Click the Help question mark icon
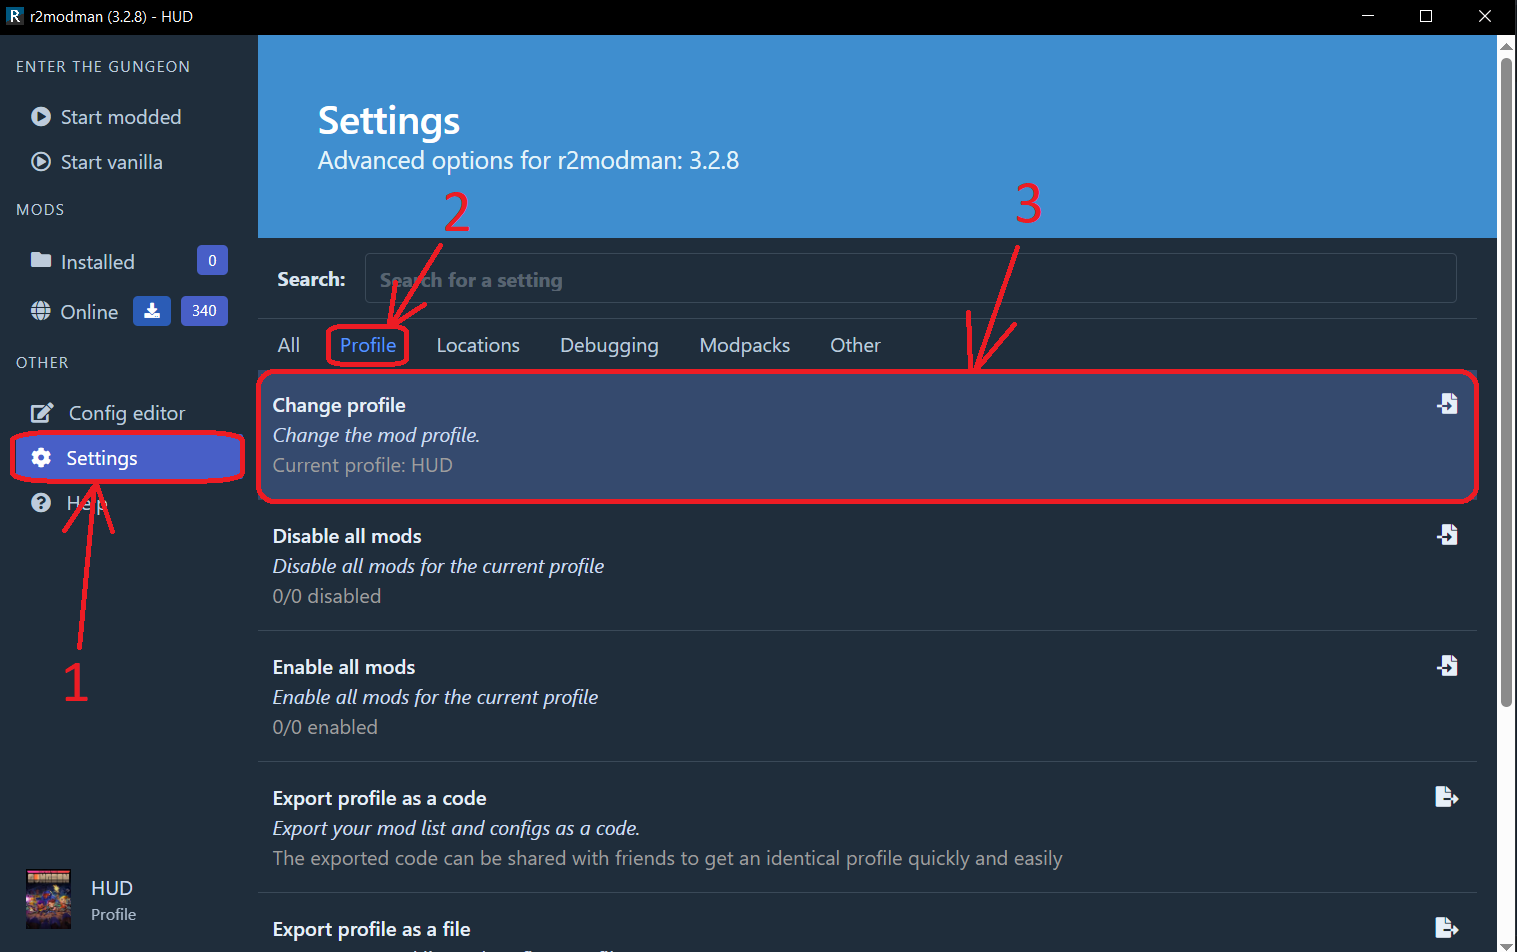 coord(41,503)
